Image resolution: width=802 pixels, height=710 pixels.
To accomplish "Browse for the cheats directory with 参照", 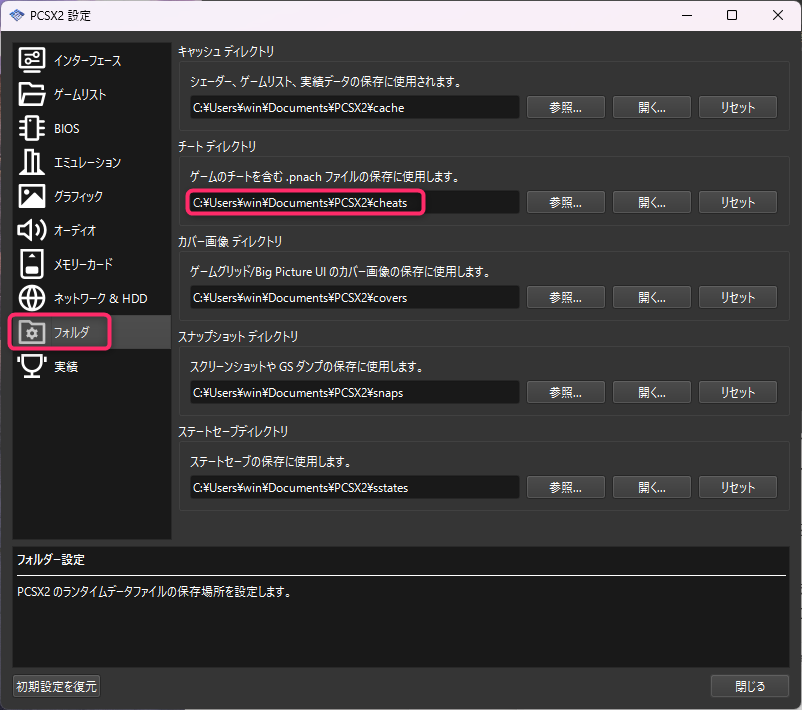I will [x=566, y=203].
